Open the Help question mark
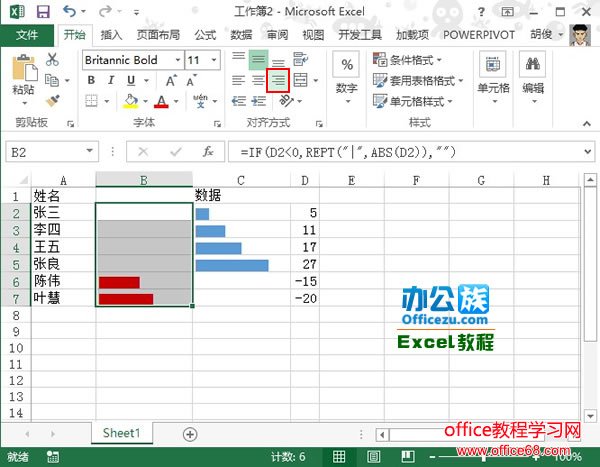Screen dimensions: 600x467 click(x=481, y=12)
